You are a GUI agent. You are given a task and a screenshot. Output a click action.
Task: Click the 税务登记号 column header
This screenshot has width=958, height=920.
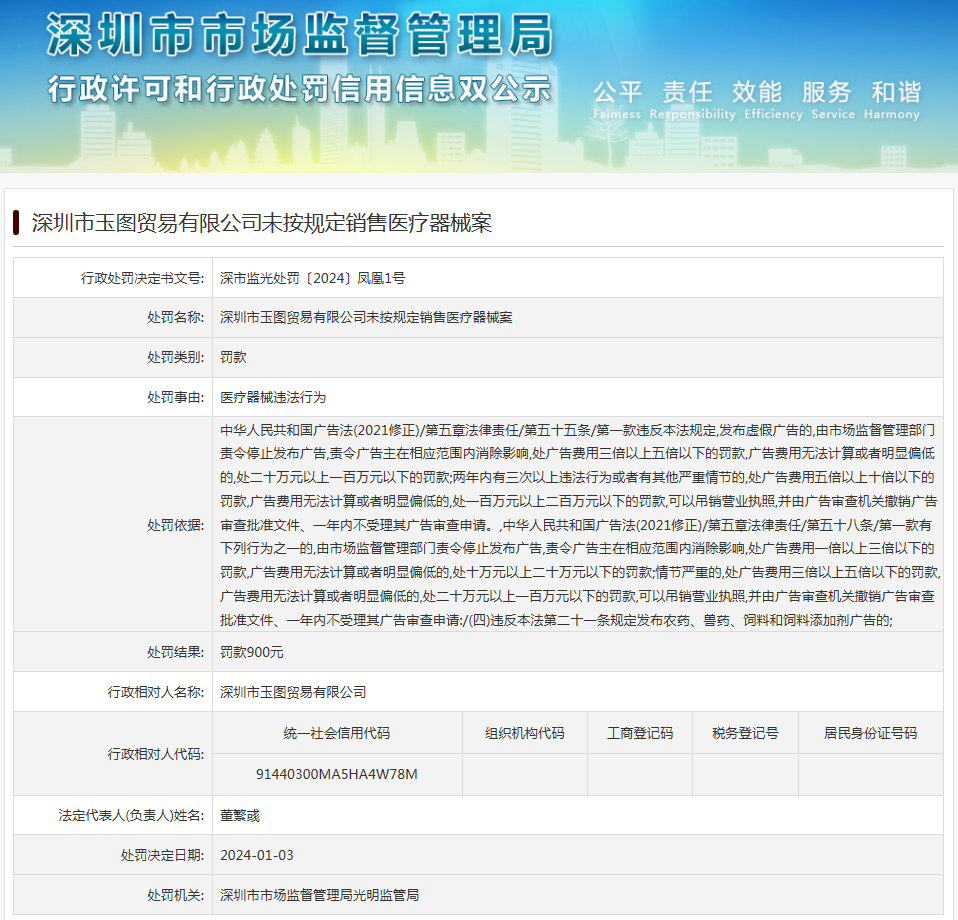pyautogui.click(x=745, y=733)
